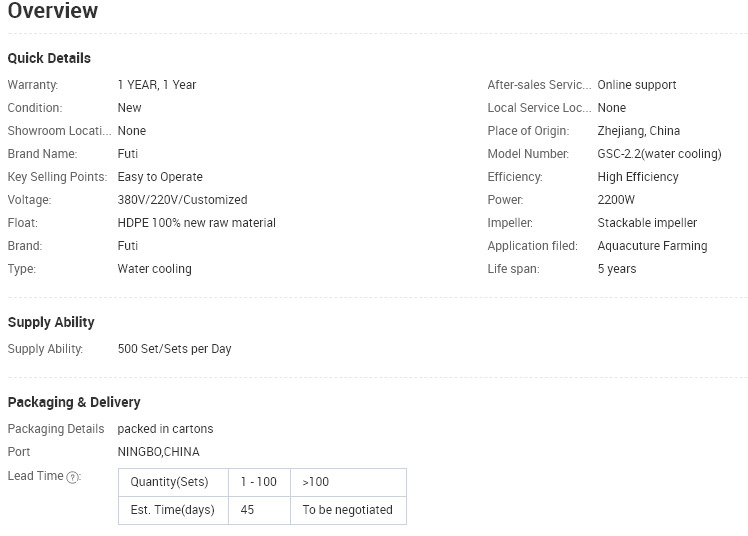
Task: Click the 1 - 100 quantity cell
Action: 259,482
